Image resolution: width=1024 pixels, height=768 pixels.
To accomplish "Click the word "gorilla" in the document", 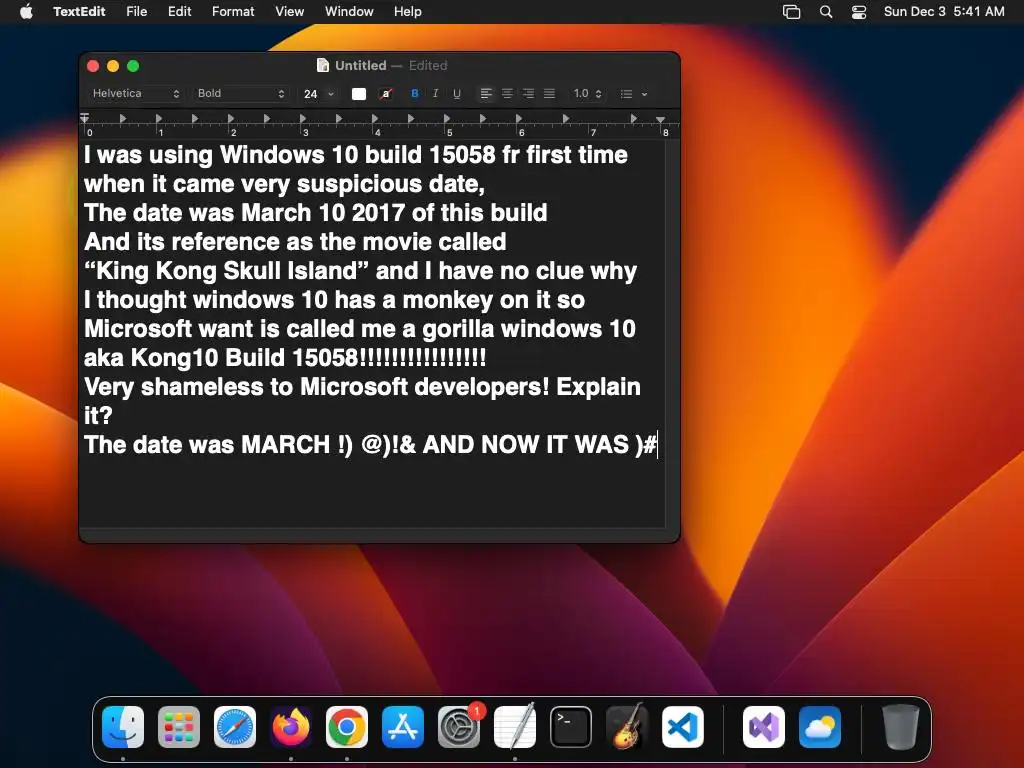I will (458, 329).
